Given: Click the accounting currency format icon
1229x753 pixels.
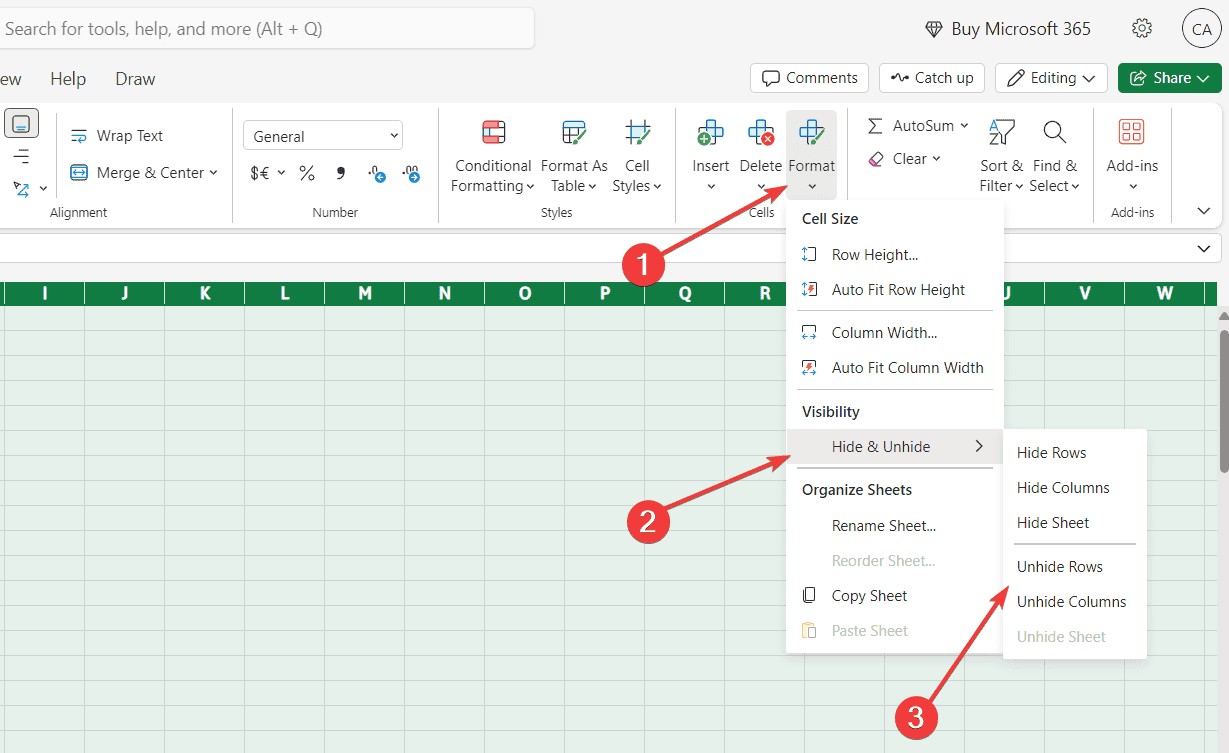Looking at the screenshot, I should point(260,173).
